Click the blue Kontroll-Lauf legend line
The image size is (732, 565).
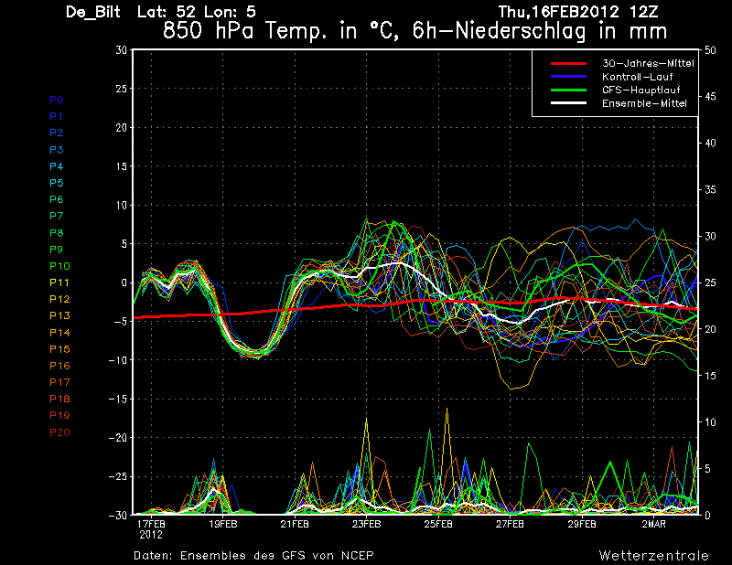pos(569,77)
